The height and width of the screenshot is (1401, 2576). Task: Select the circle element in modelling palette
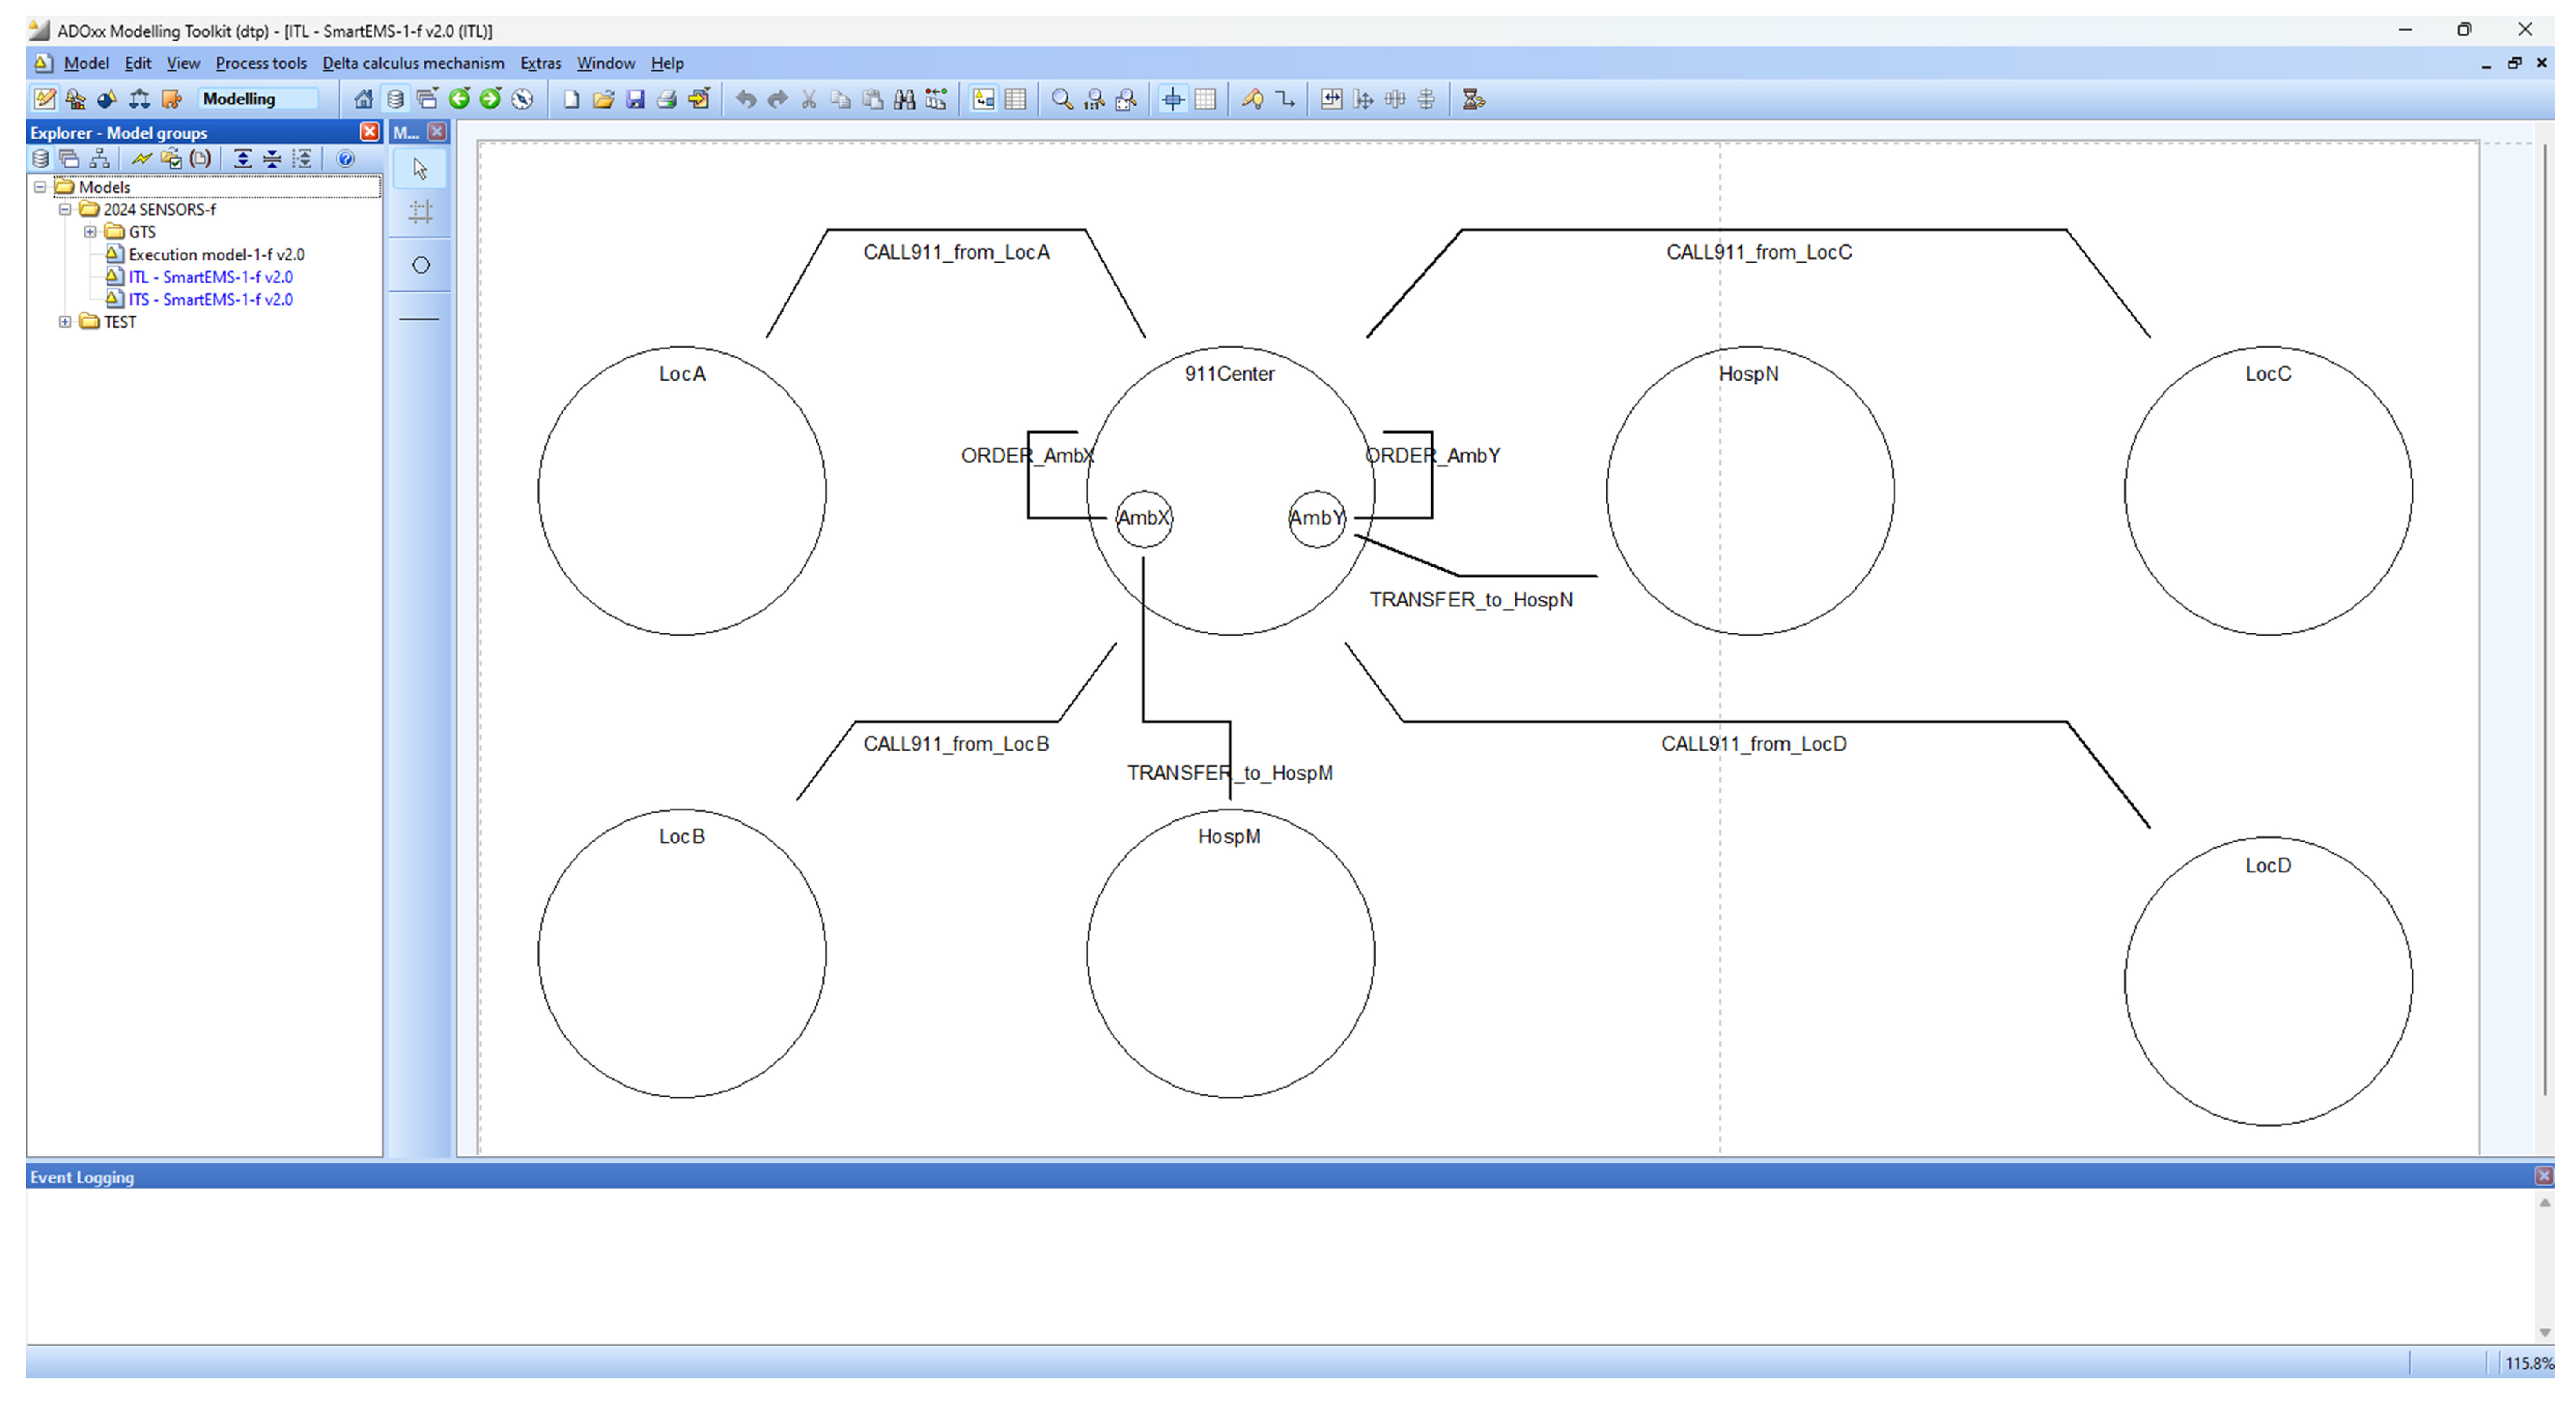point(421,265)
